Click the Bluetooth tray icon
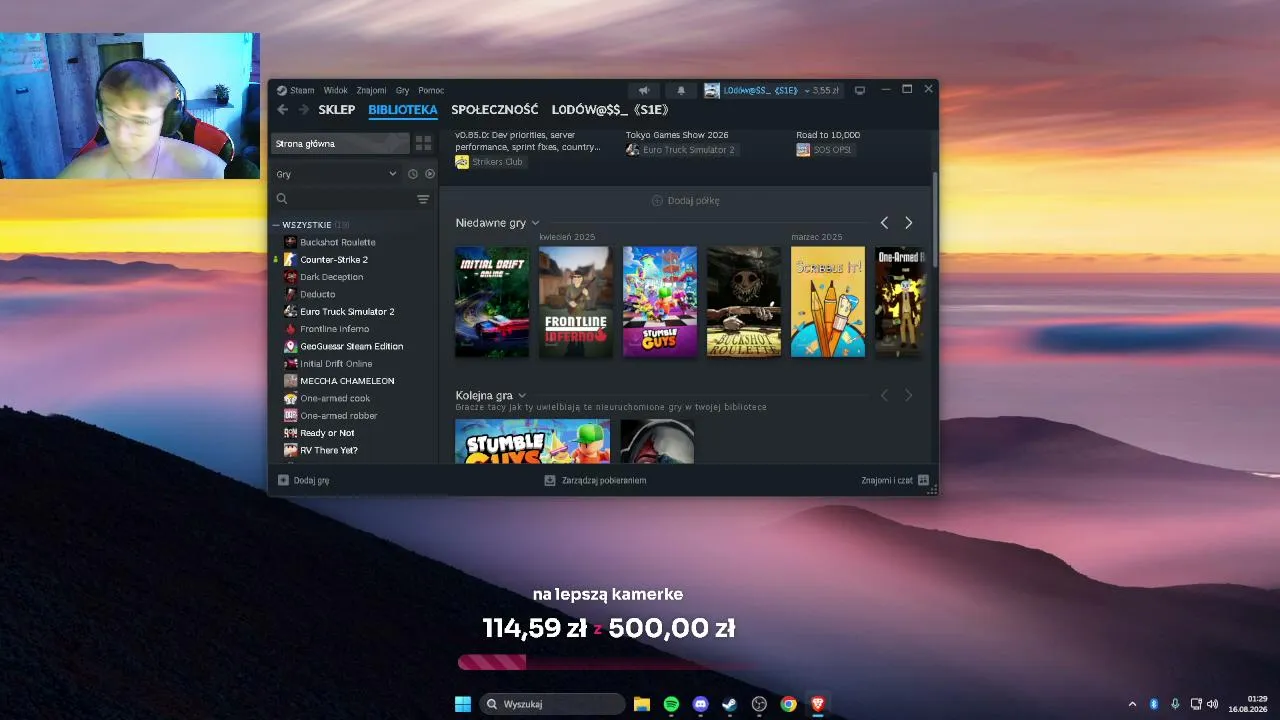 (x=1154, y=704)
